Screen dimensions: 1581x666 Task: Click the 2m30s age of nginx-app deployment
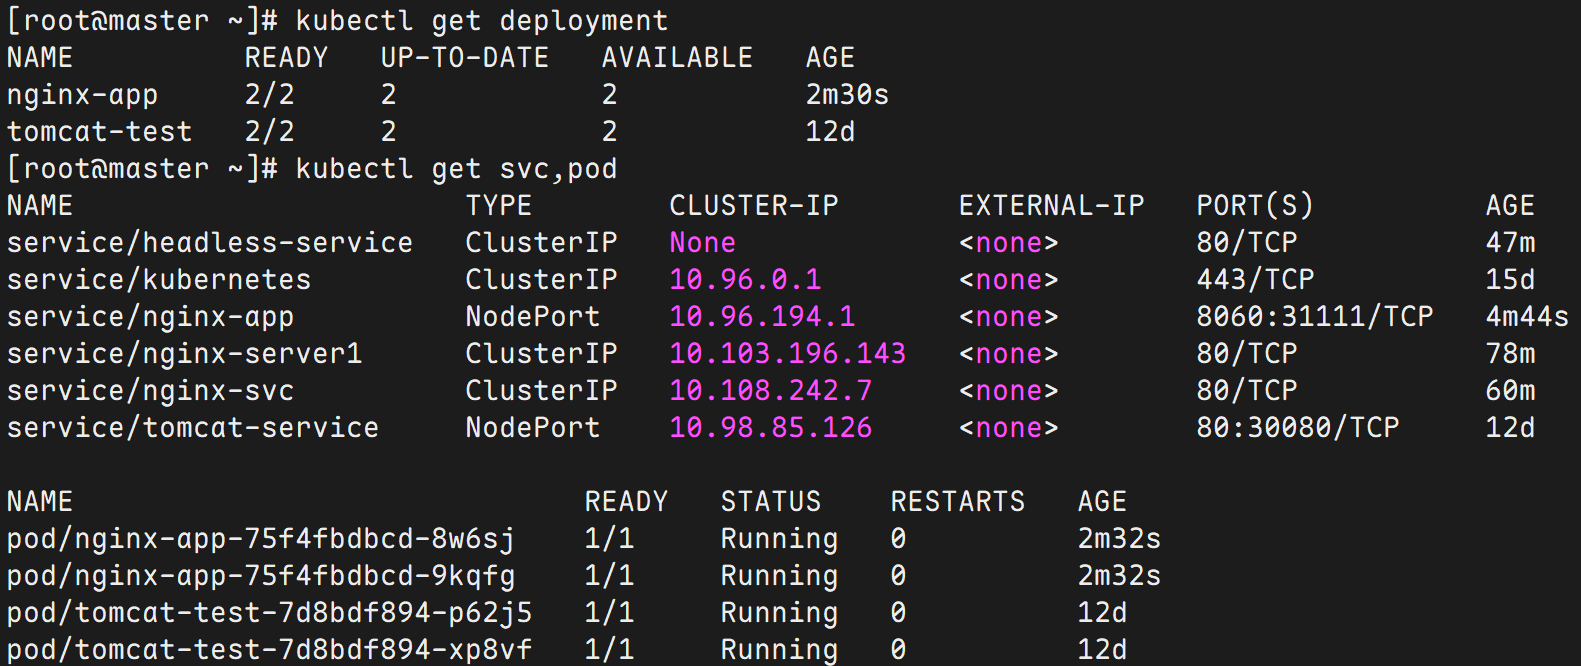point(847,95)
